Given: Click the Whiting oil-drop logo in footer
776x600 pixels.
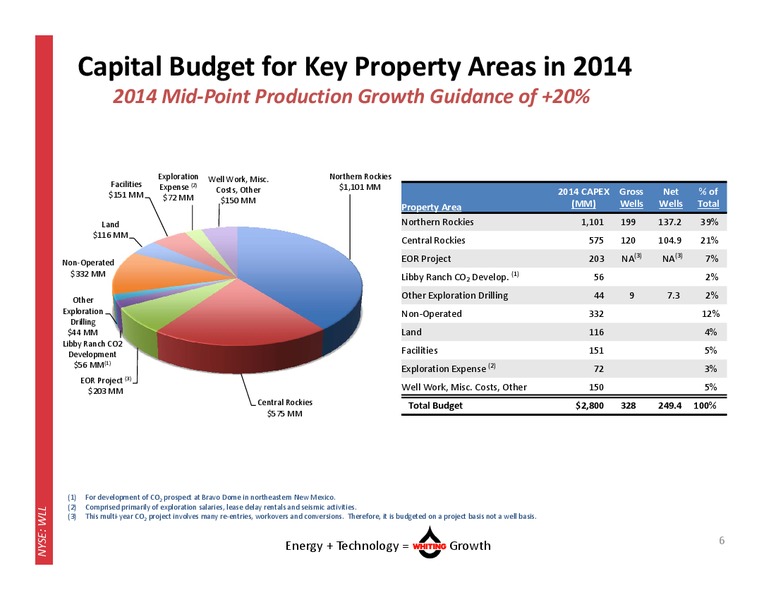Looking at the screenshot, I should coord(429,543).
